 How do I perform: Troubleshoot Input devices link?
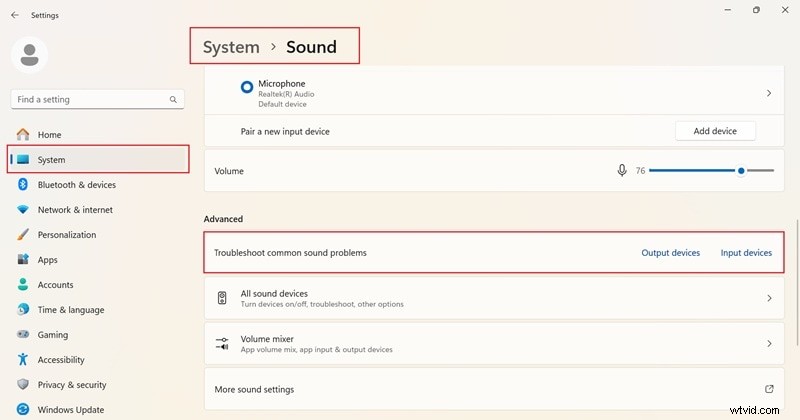click(746, 253)
